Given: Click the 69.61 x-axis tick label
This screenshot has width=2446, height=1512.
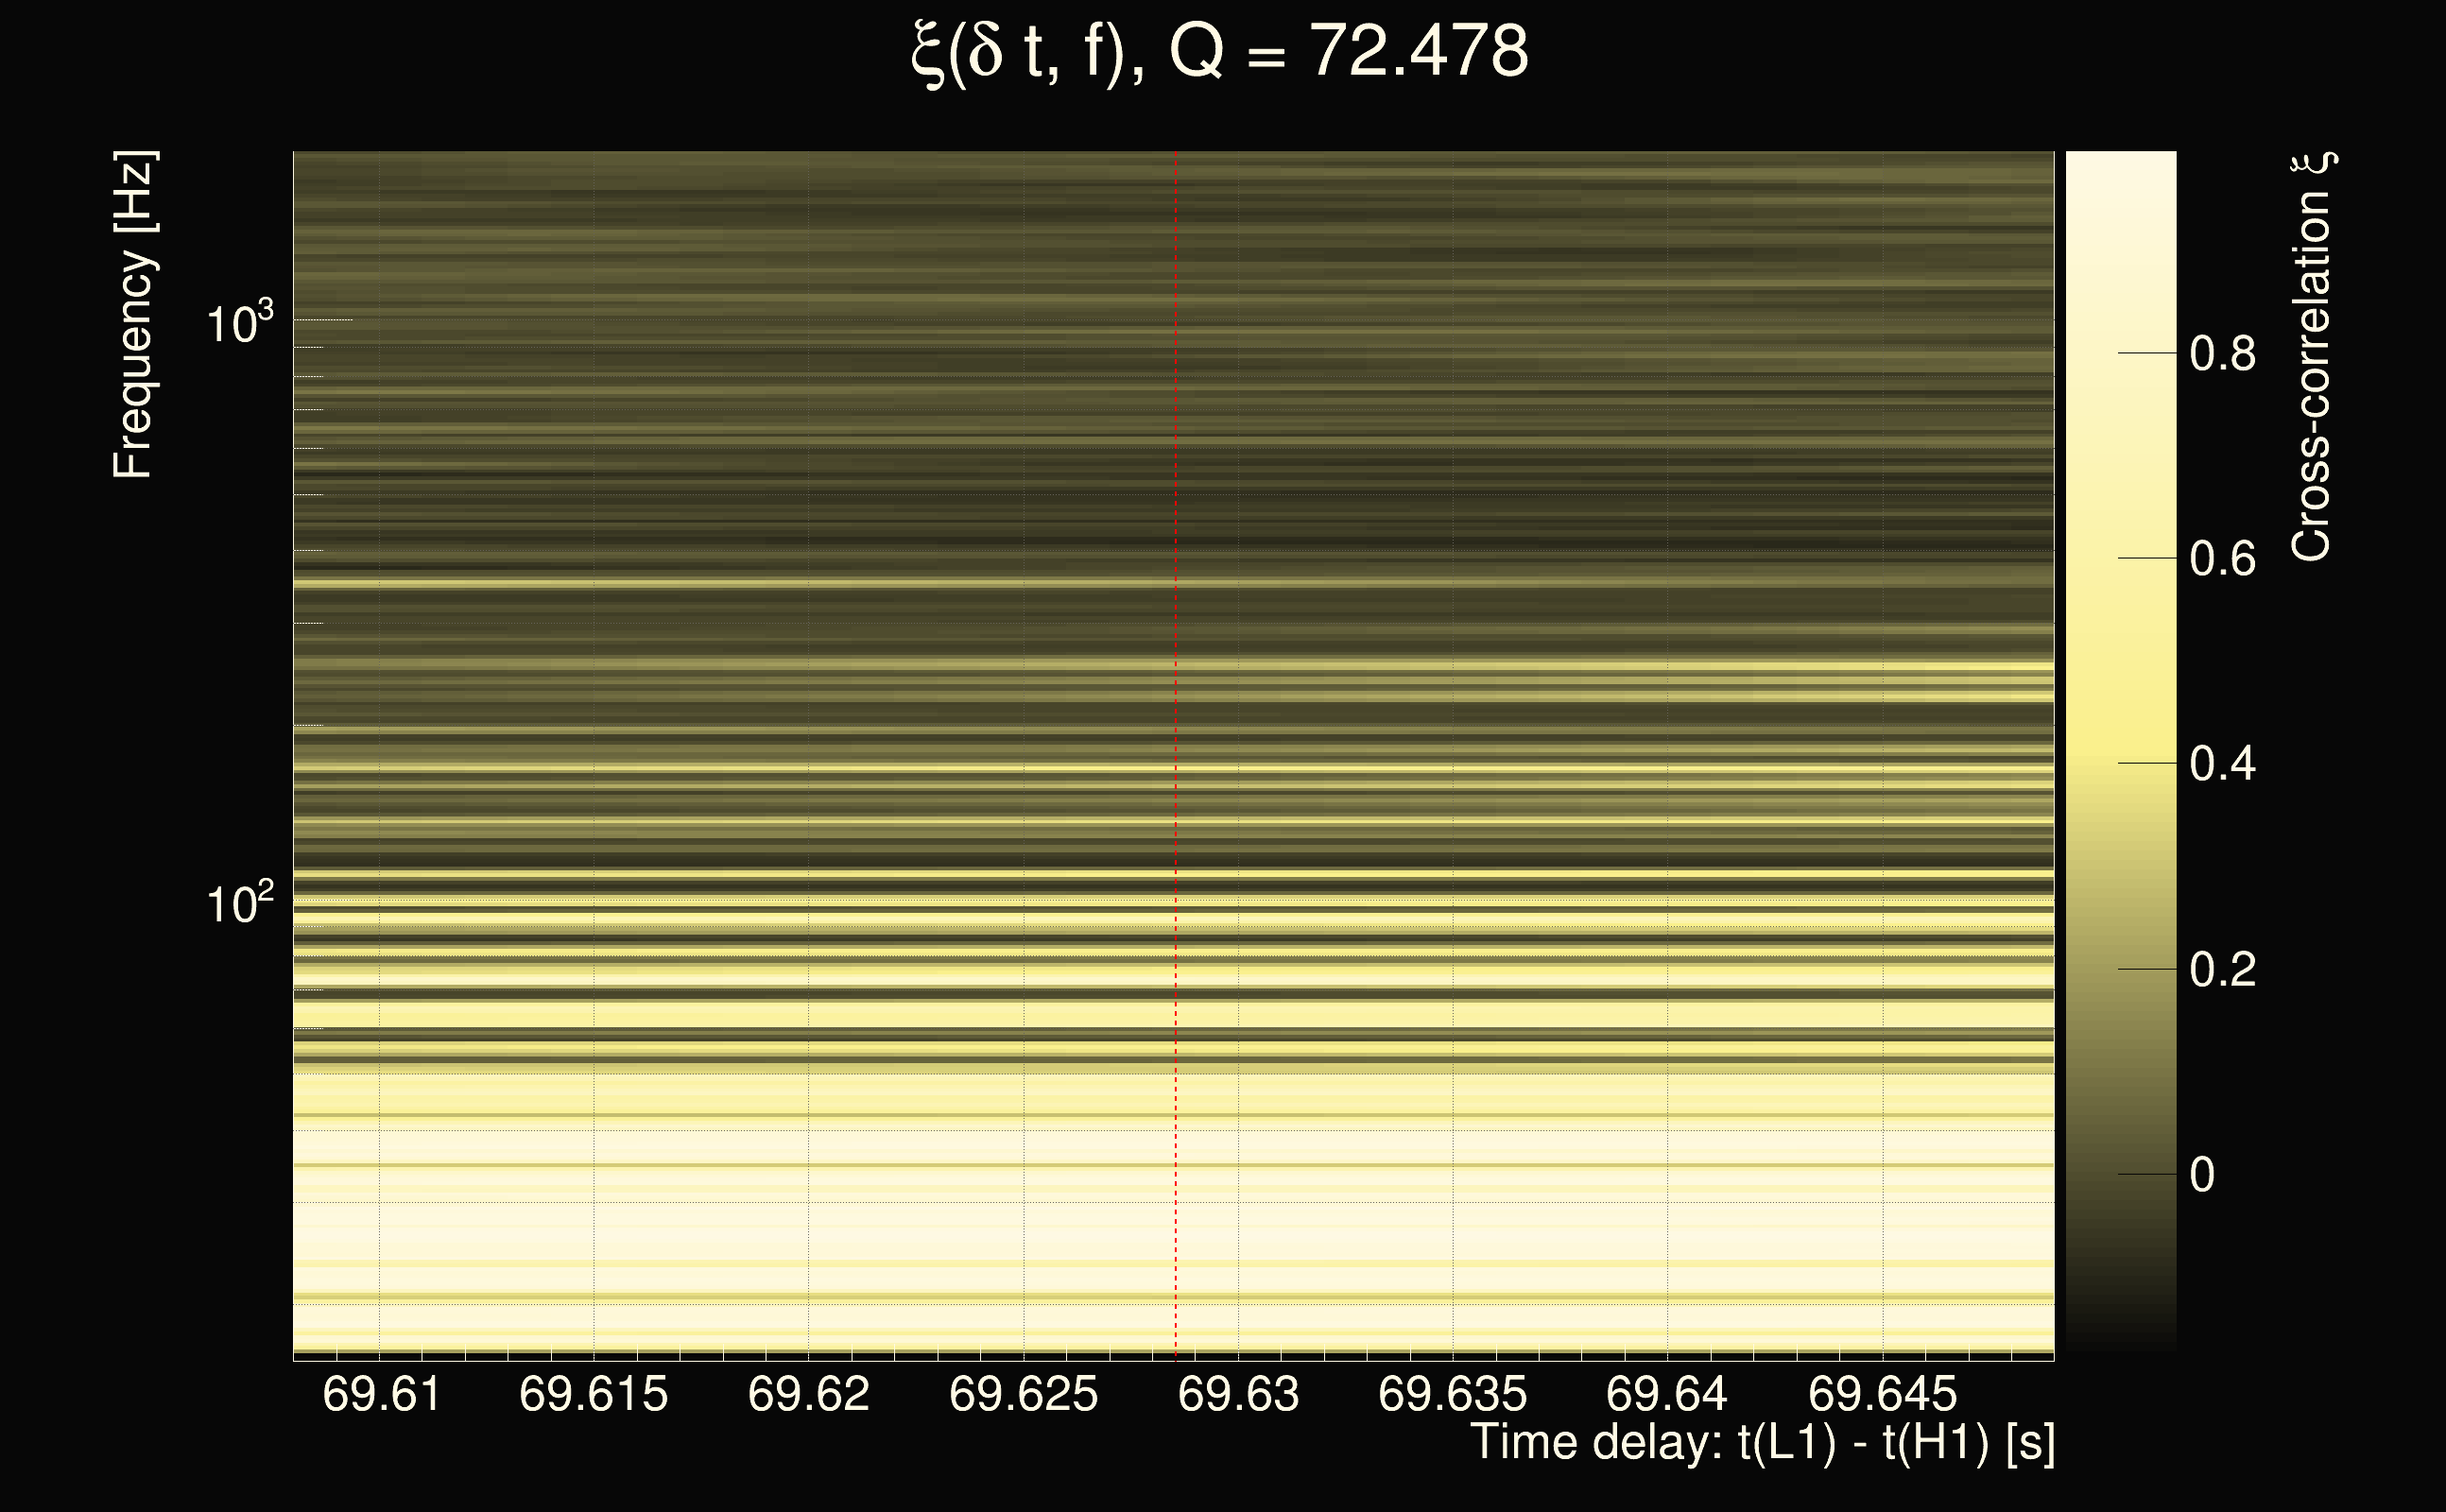Looking at the screenshot, I should pos(381,1394).
